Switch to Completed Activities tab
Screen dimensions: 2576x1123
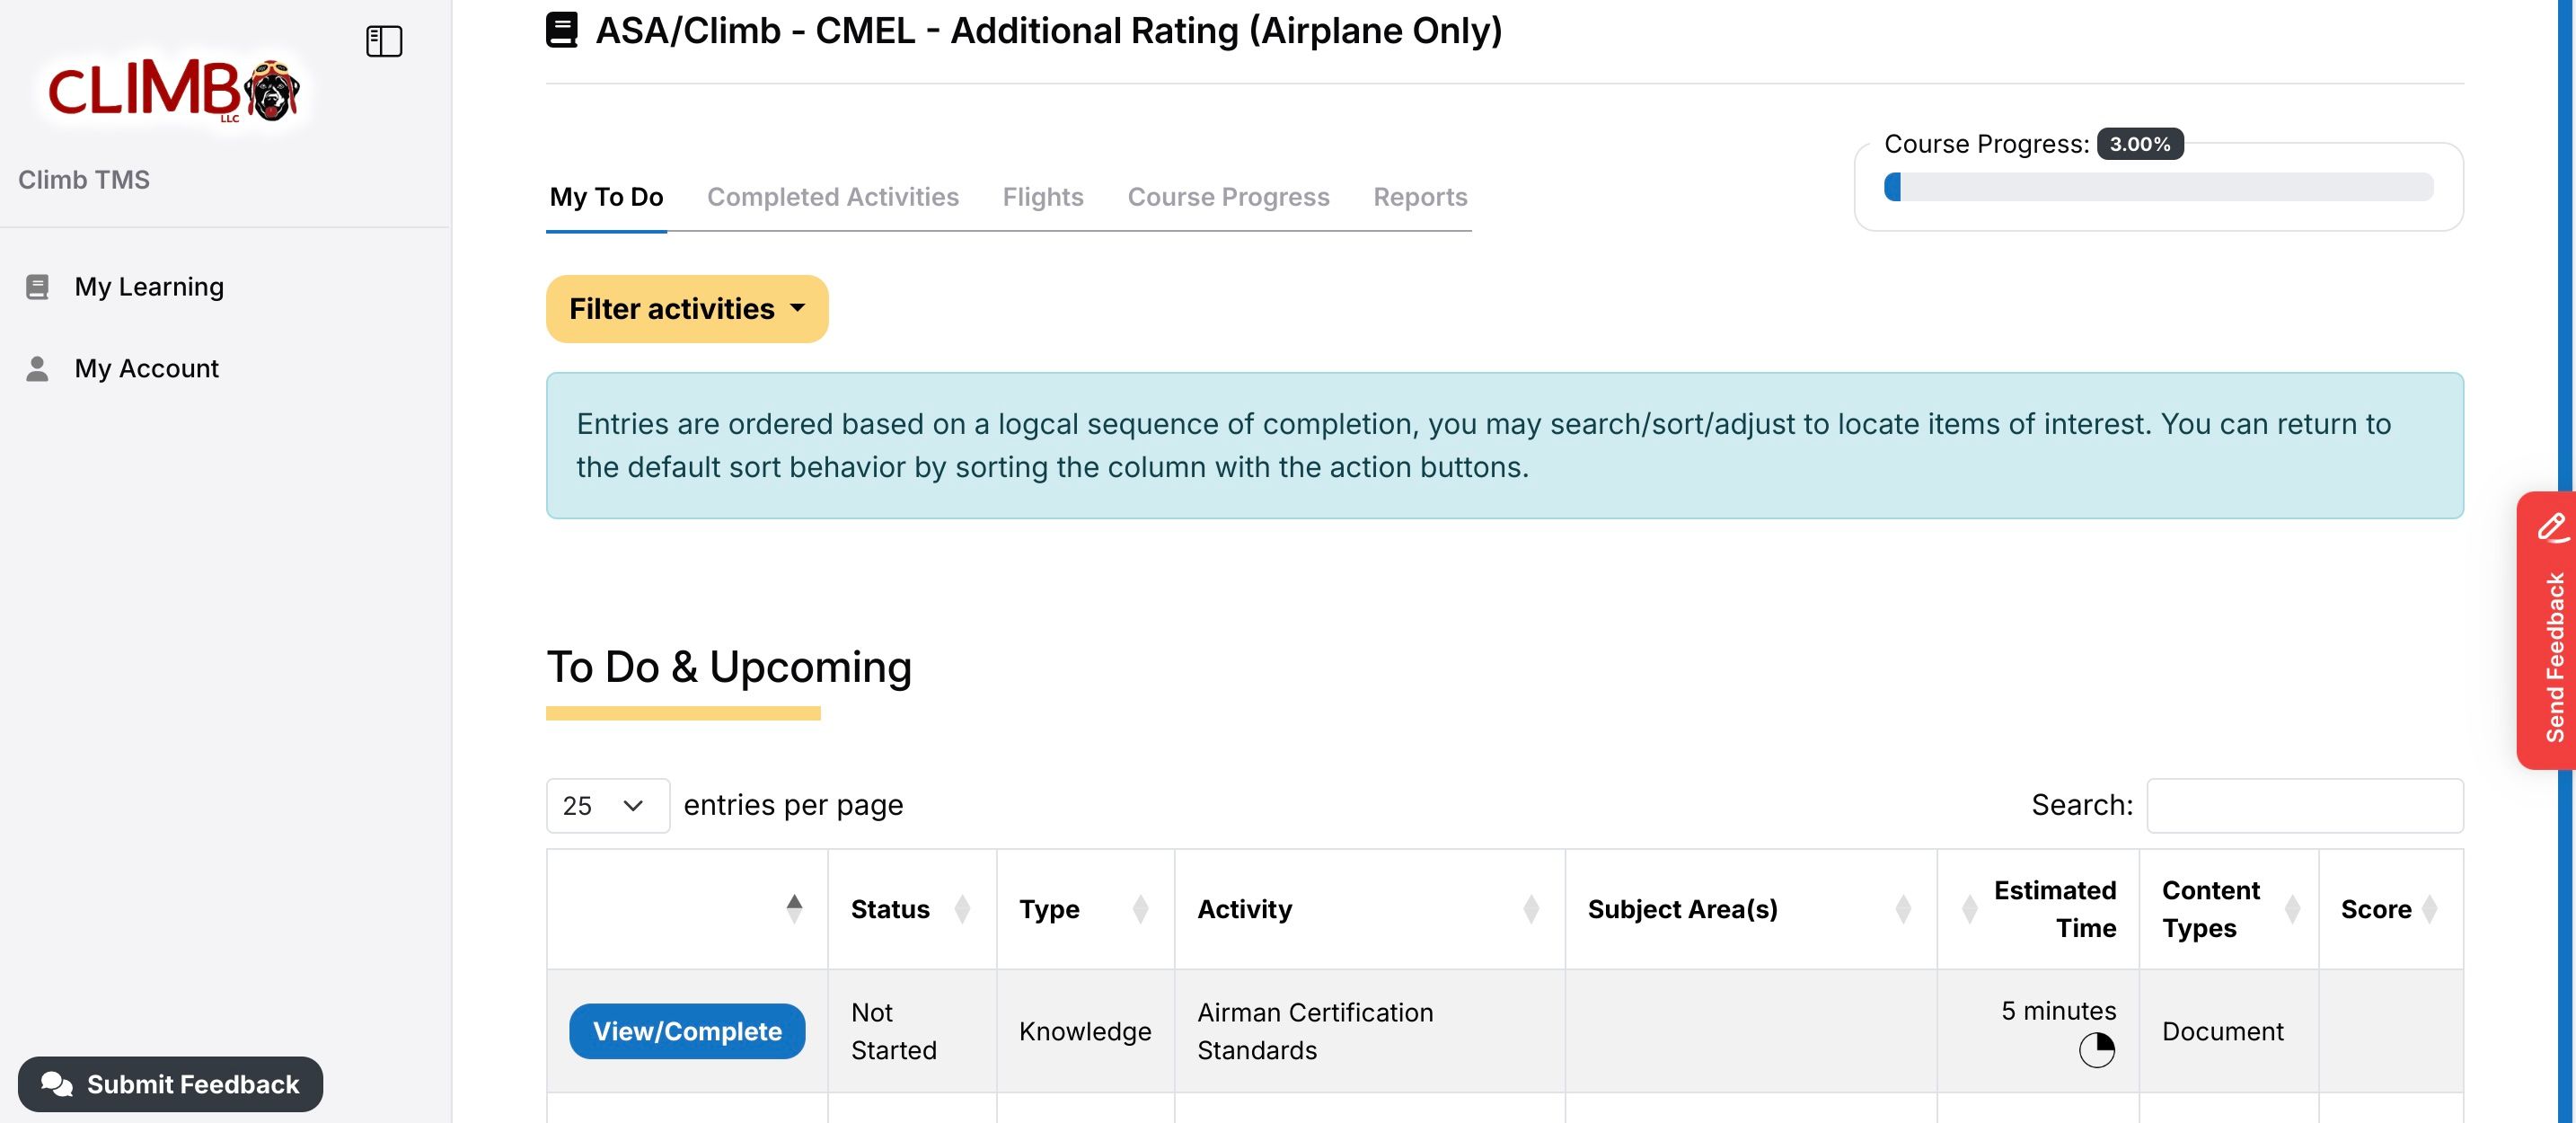[832, 197]
